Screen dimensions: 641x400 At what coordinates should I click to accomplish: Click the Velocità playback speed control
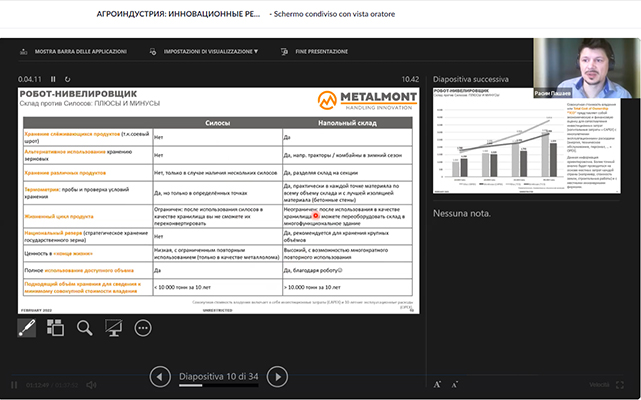click(598, 384)
